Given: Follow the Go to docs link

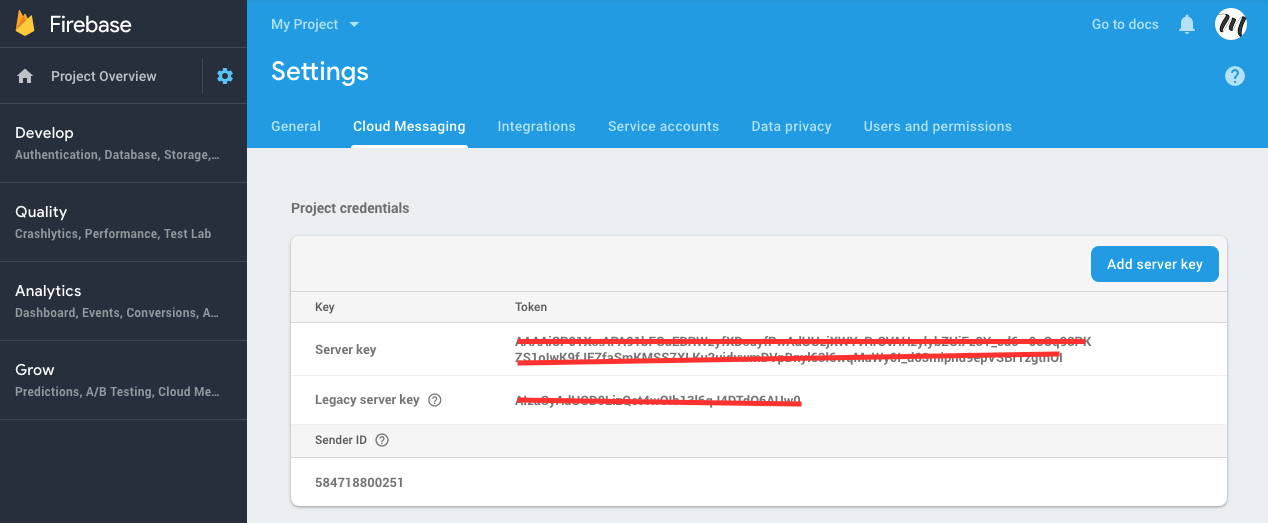Looking at the screenshot, I should (1125, 24).
